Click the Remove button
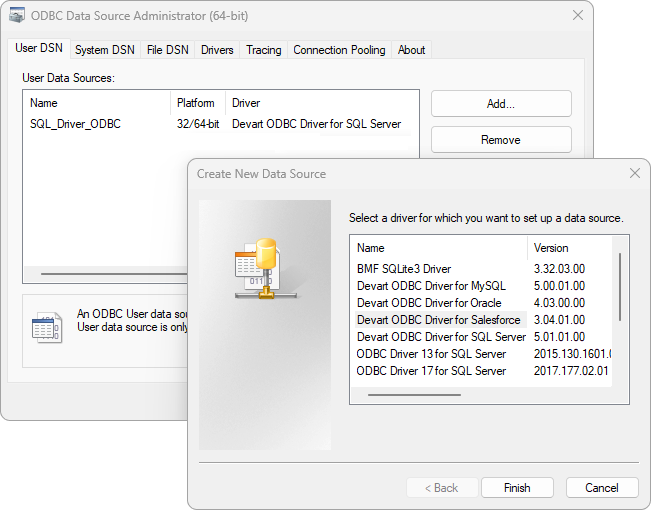The width and height of the screenshot is (651, 510). pos(501,140)
